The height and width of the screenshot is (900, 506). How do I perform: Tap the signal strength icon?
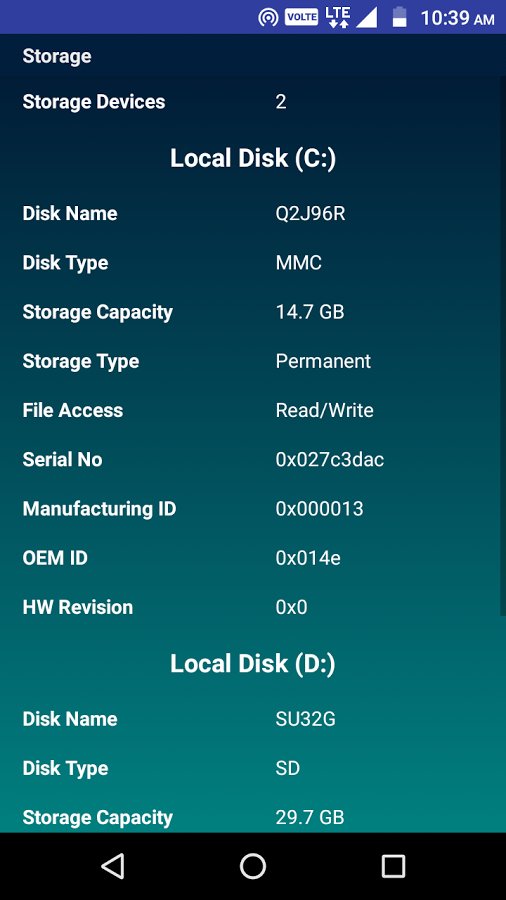(367, 18)
